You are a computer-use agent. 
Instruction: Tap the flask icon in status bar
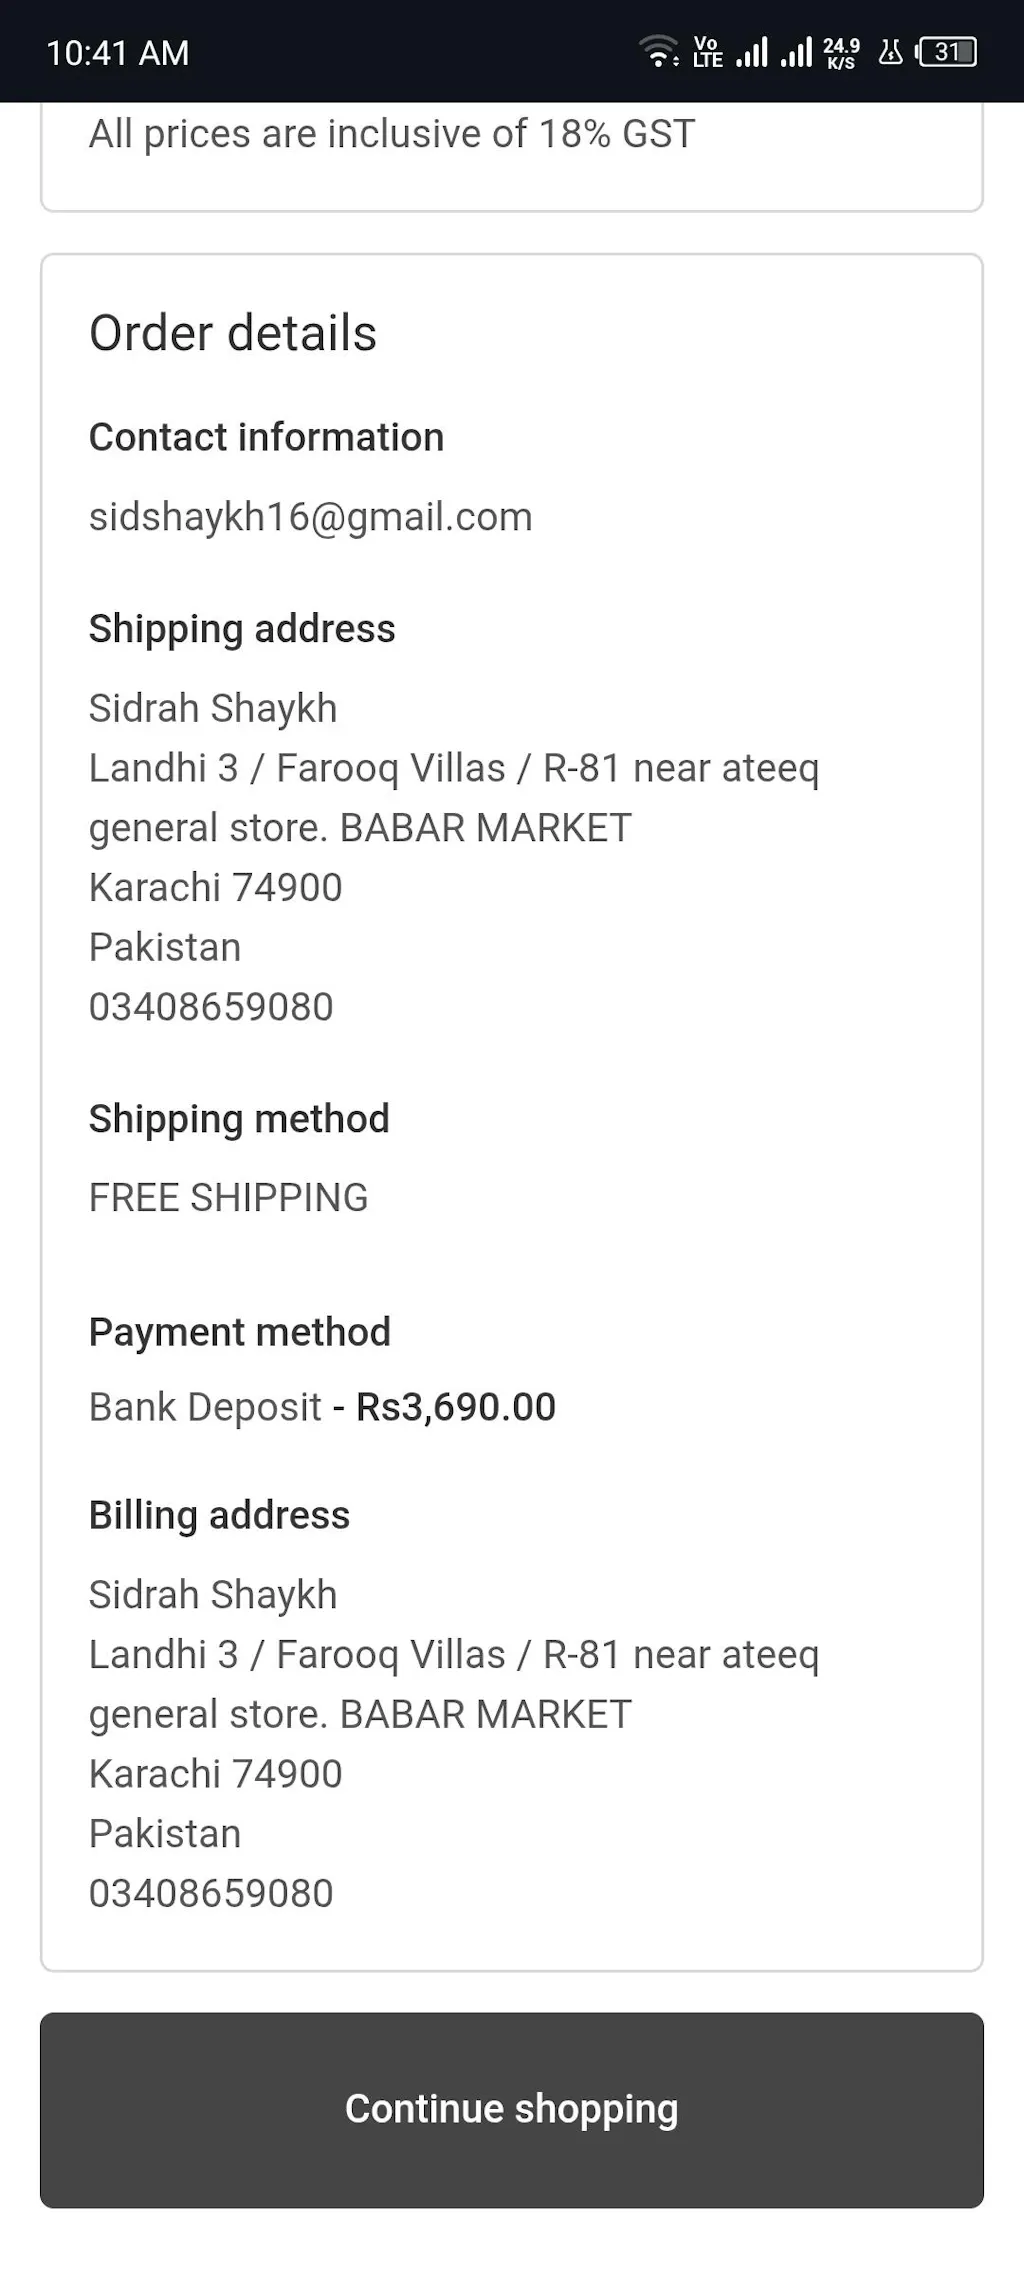890,51
